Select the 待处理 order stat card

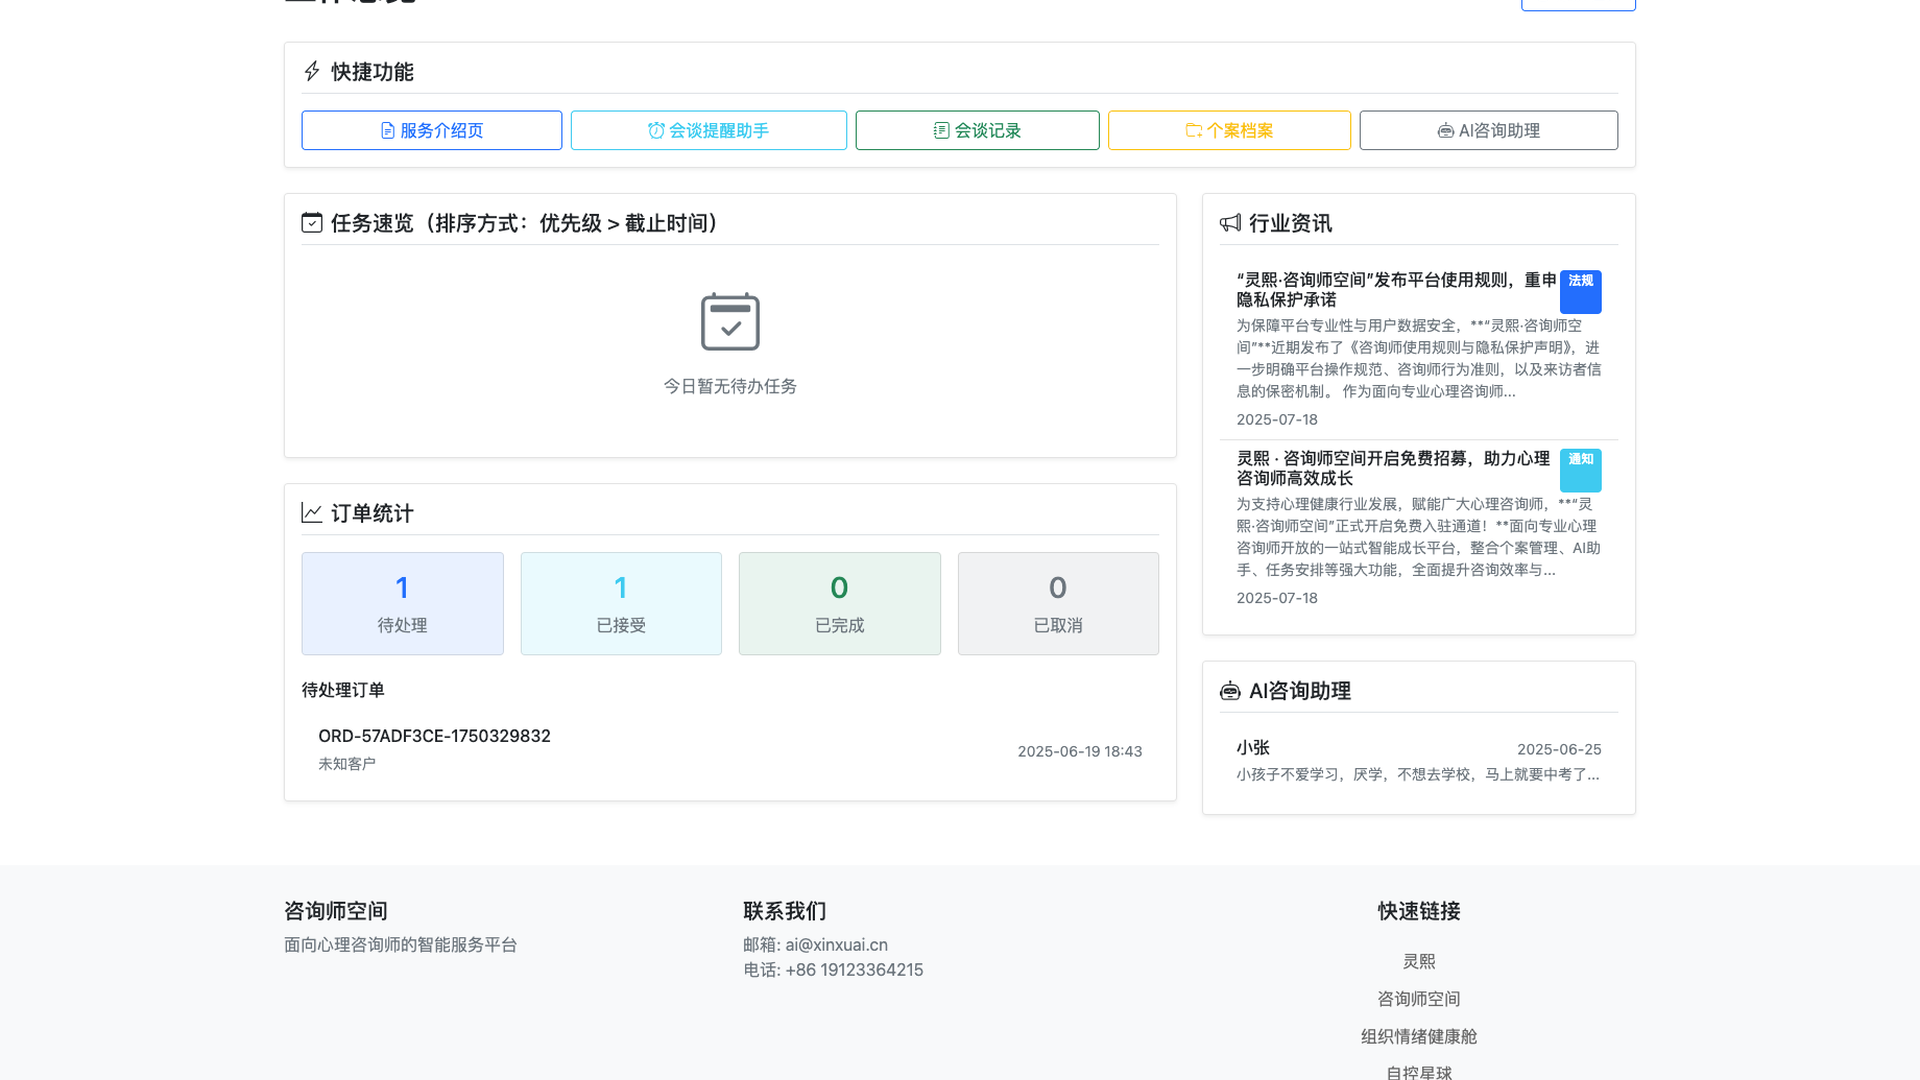point(402,604)
